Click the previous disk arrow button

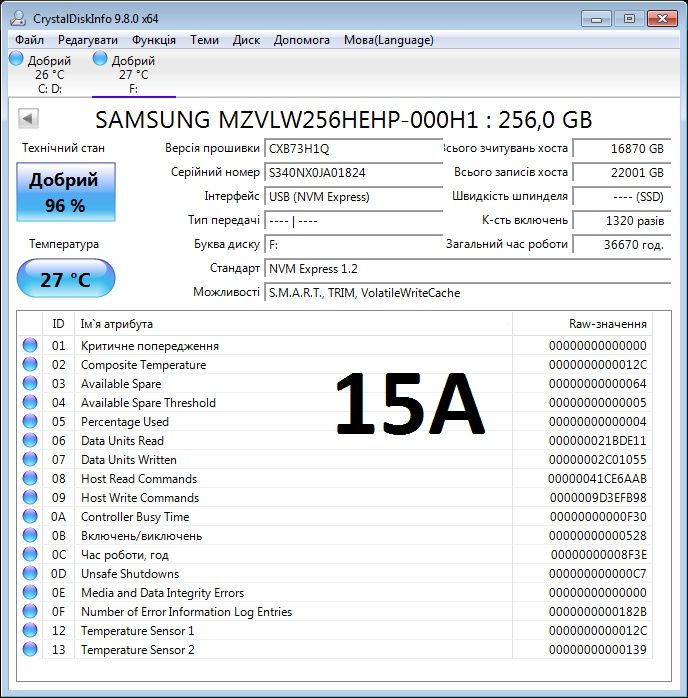point(28,119)
